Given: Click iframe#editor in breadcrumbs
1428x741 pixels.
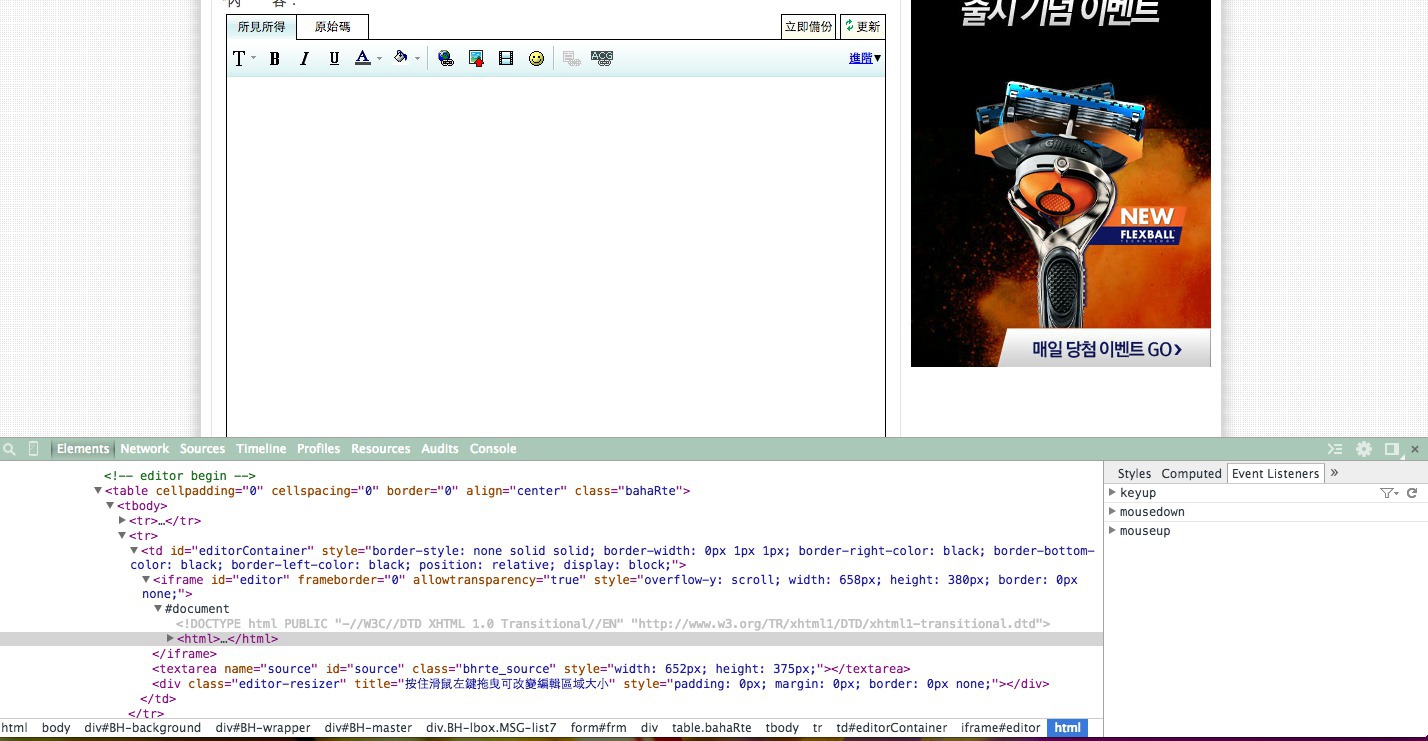Looking at the screenshot, I should click(1001, 728).
